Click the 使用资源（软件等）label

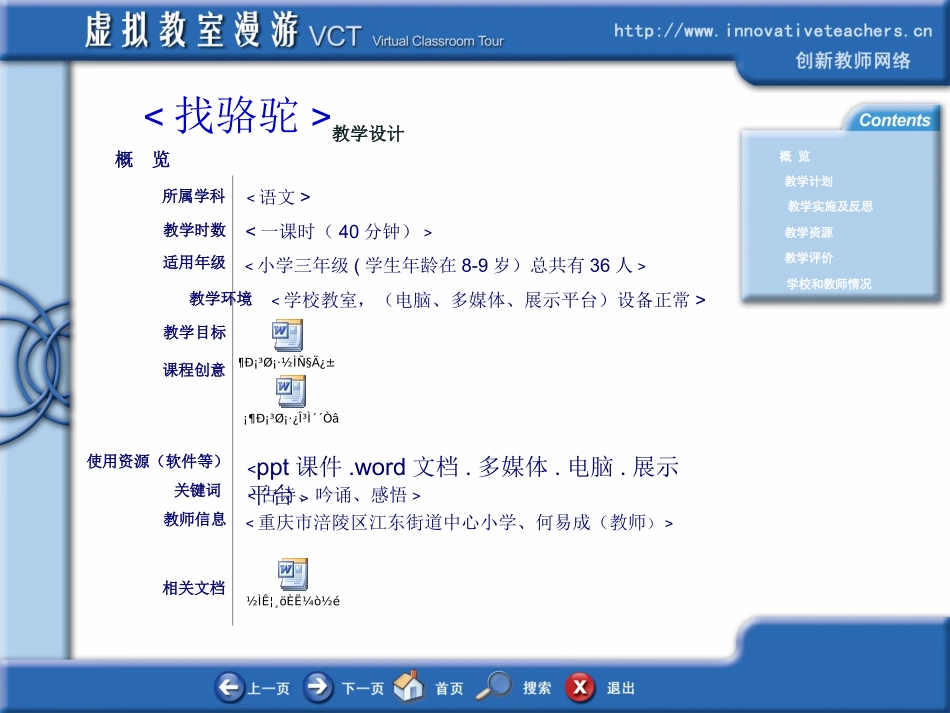tap(154, 462)
